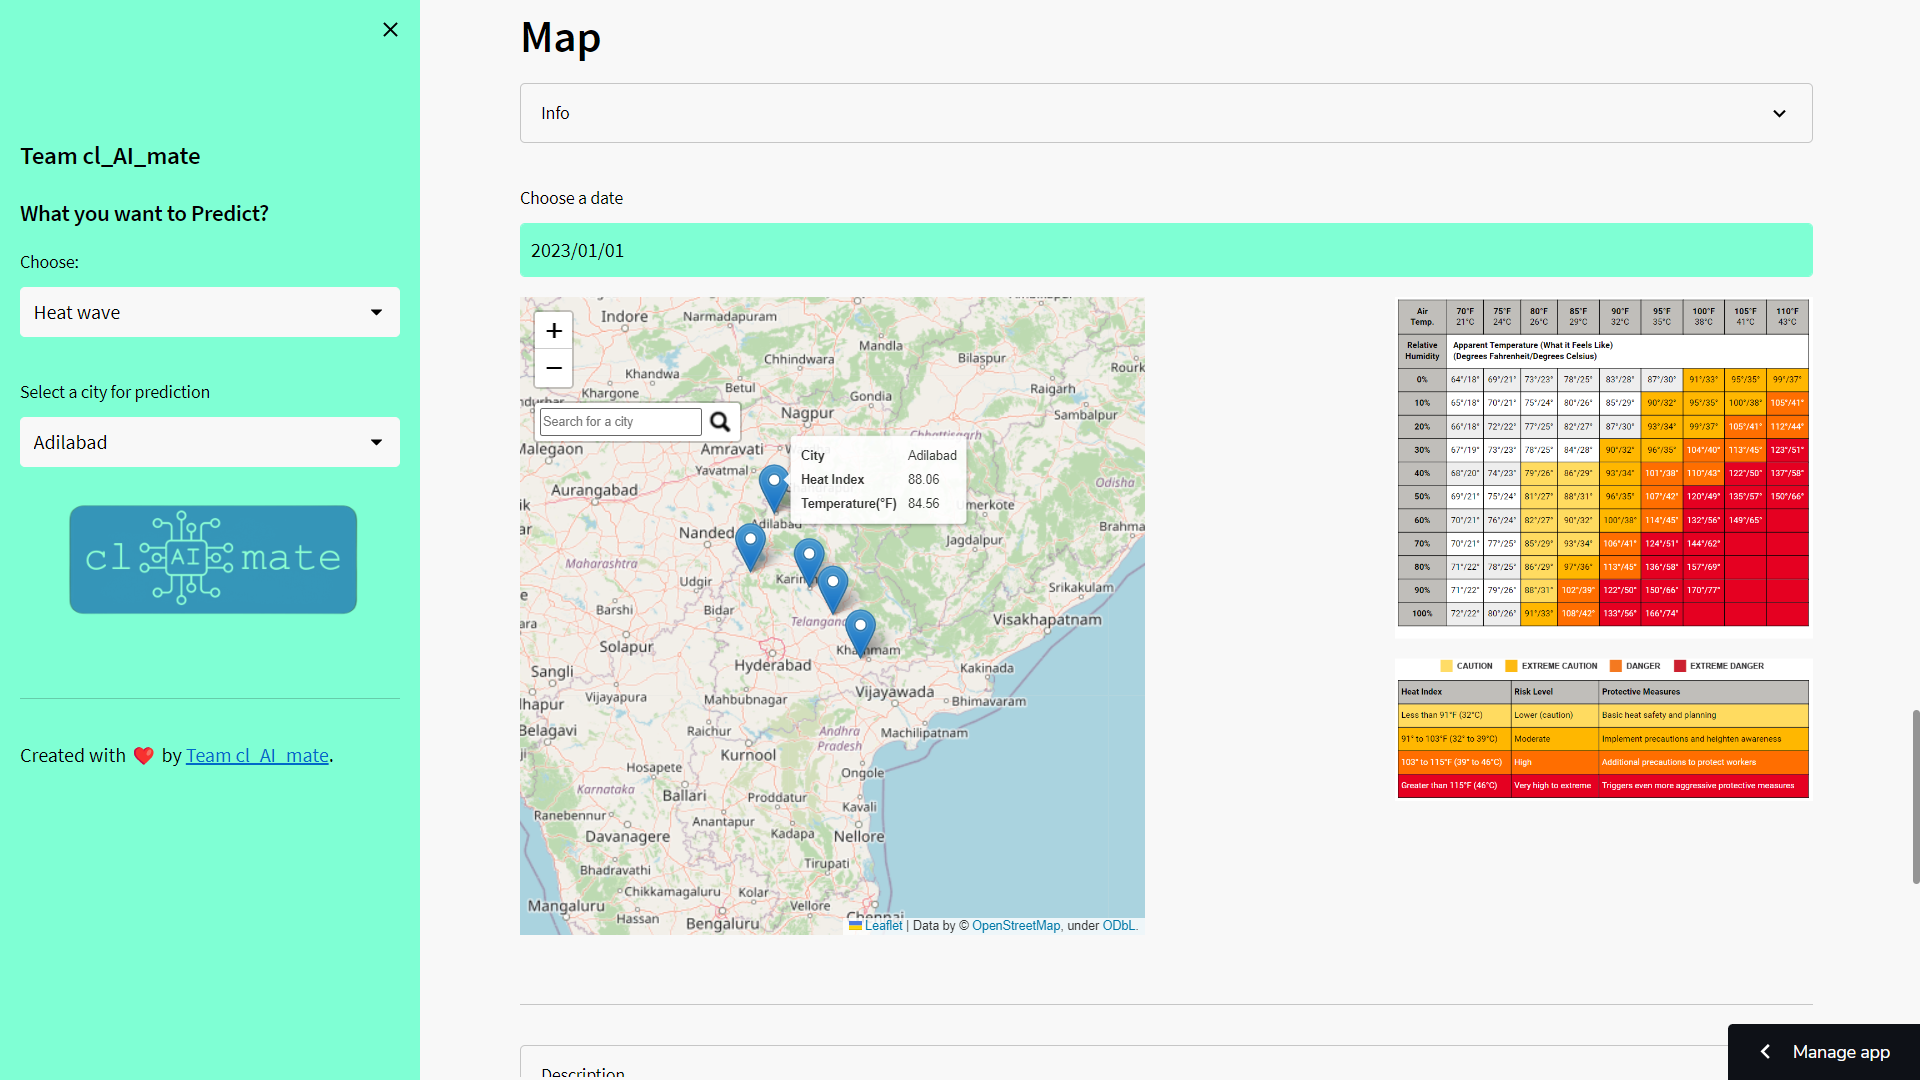Viewport: 1920px width, 1080px height.
Task: Expand the Info section
Action: [1166, 113]
